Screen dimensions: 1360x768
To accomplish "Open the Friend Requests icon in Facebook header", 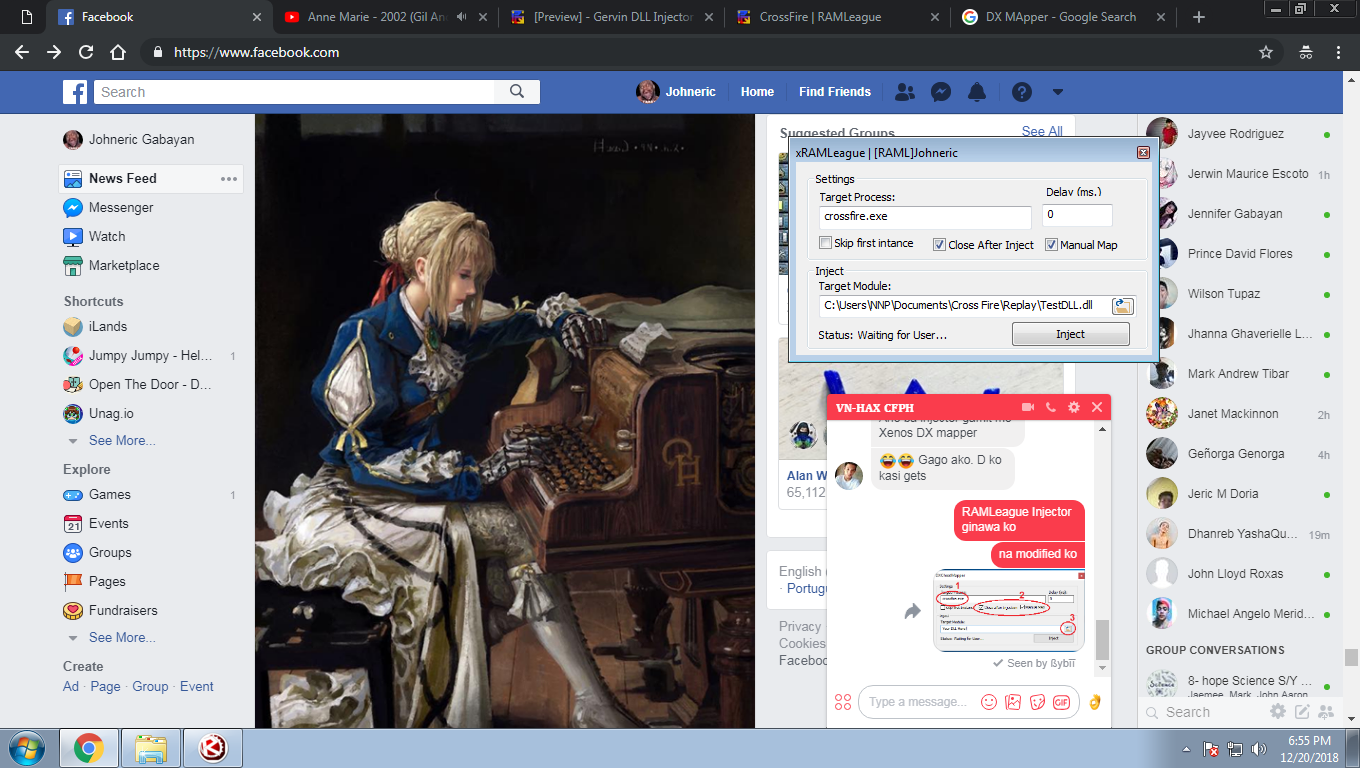I will [905, 92].
